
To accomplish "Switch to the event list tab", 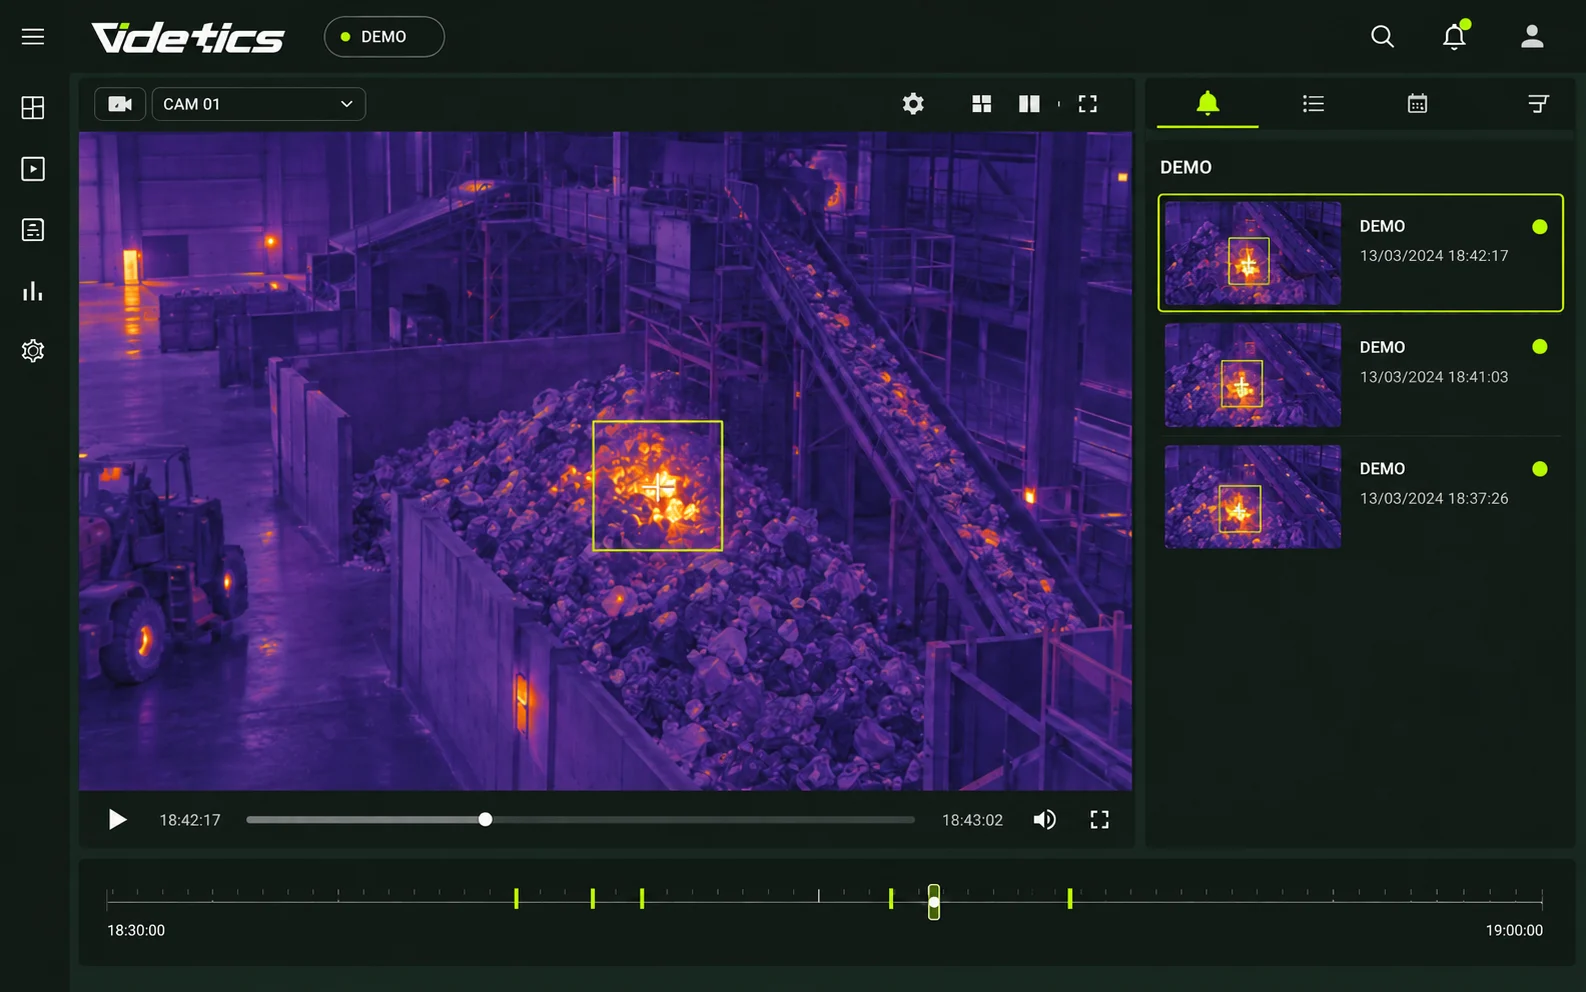I will point(1314,104).
